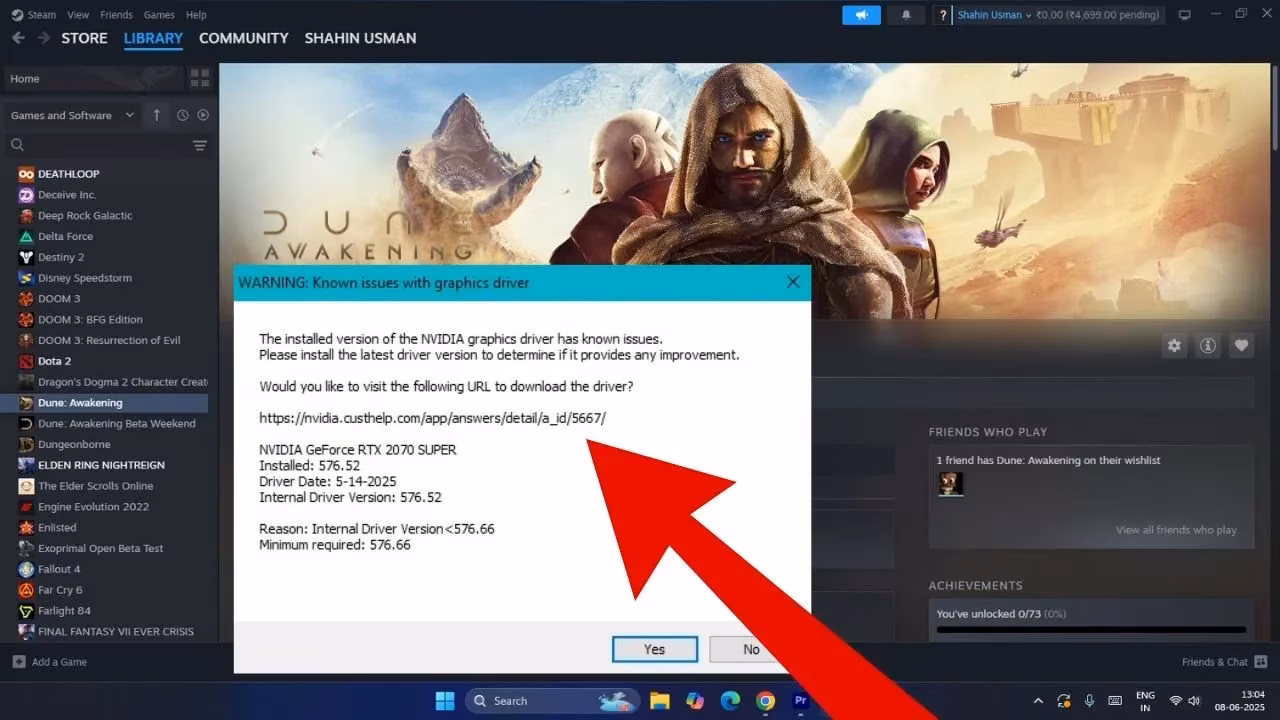Switch to the STORE tab
This screenshot has width=1280, height=720.
pos(84,38)
